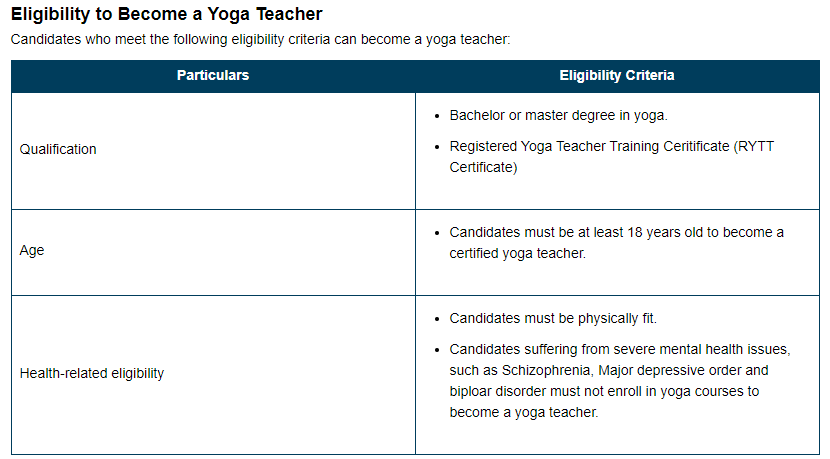Click the bullet before 'Bachelor or master degree'
The image size is (830, 459).
(437, 116)
